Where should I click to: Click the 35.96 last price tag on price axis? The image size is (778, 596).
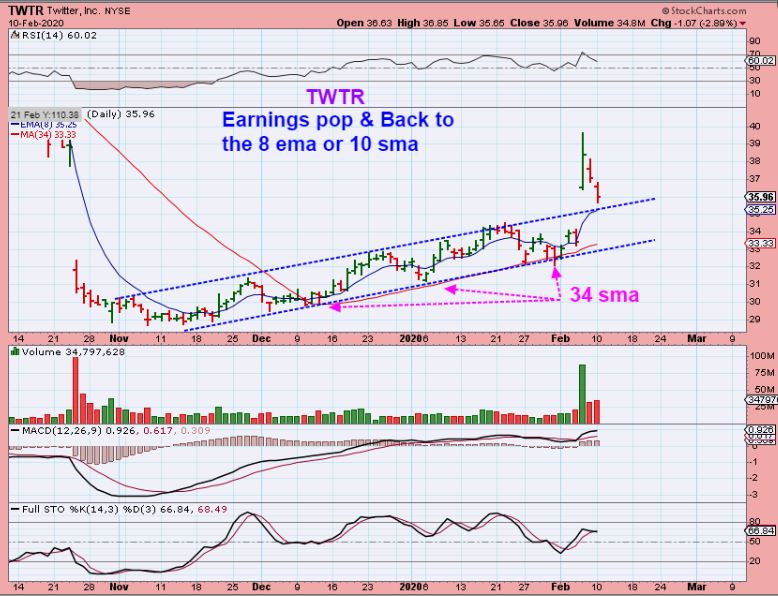(761, 197)
